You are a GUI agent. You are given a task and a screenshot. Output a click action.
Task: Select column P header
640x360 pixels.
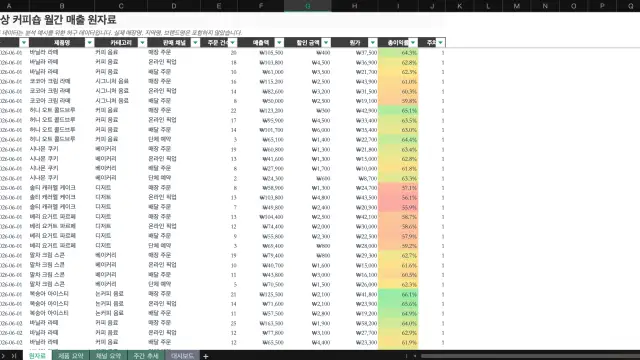pos(602,6)
